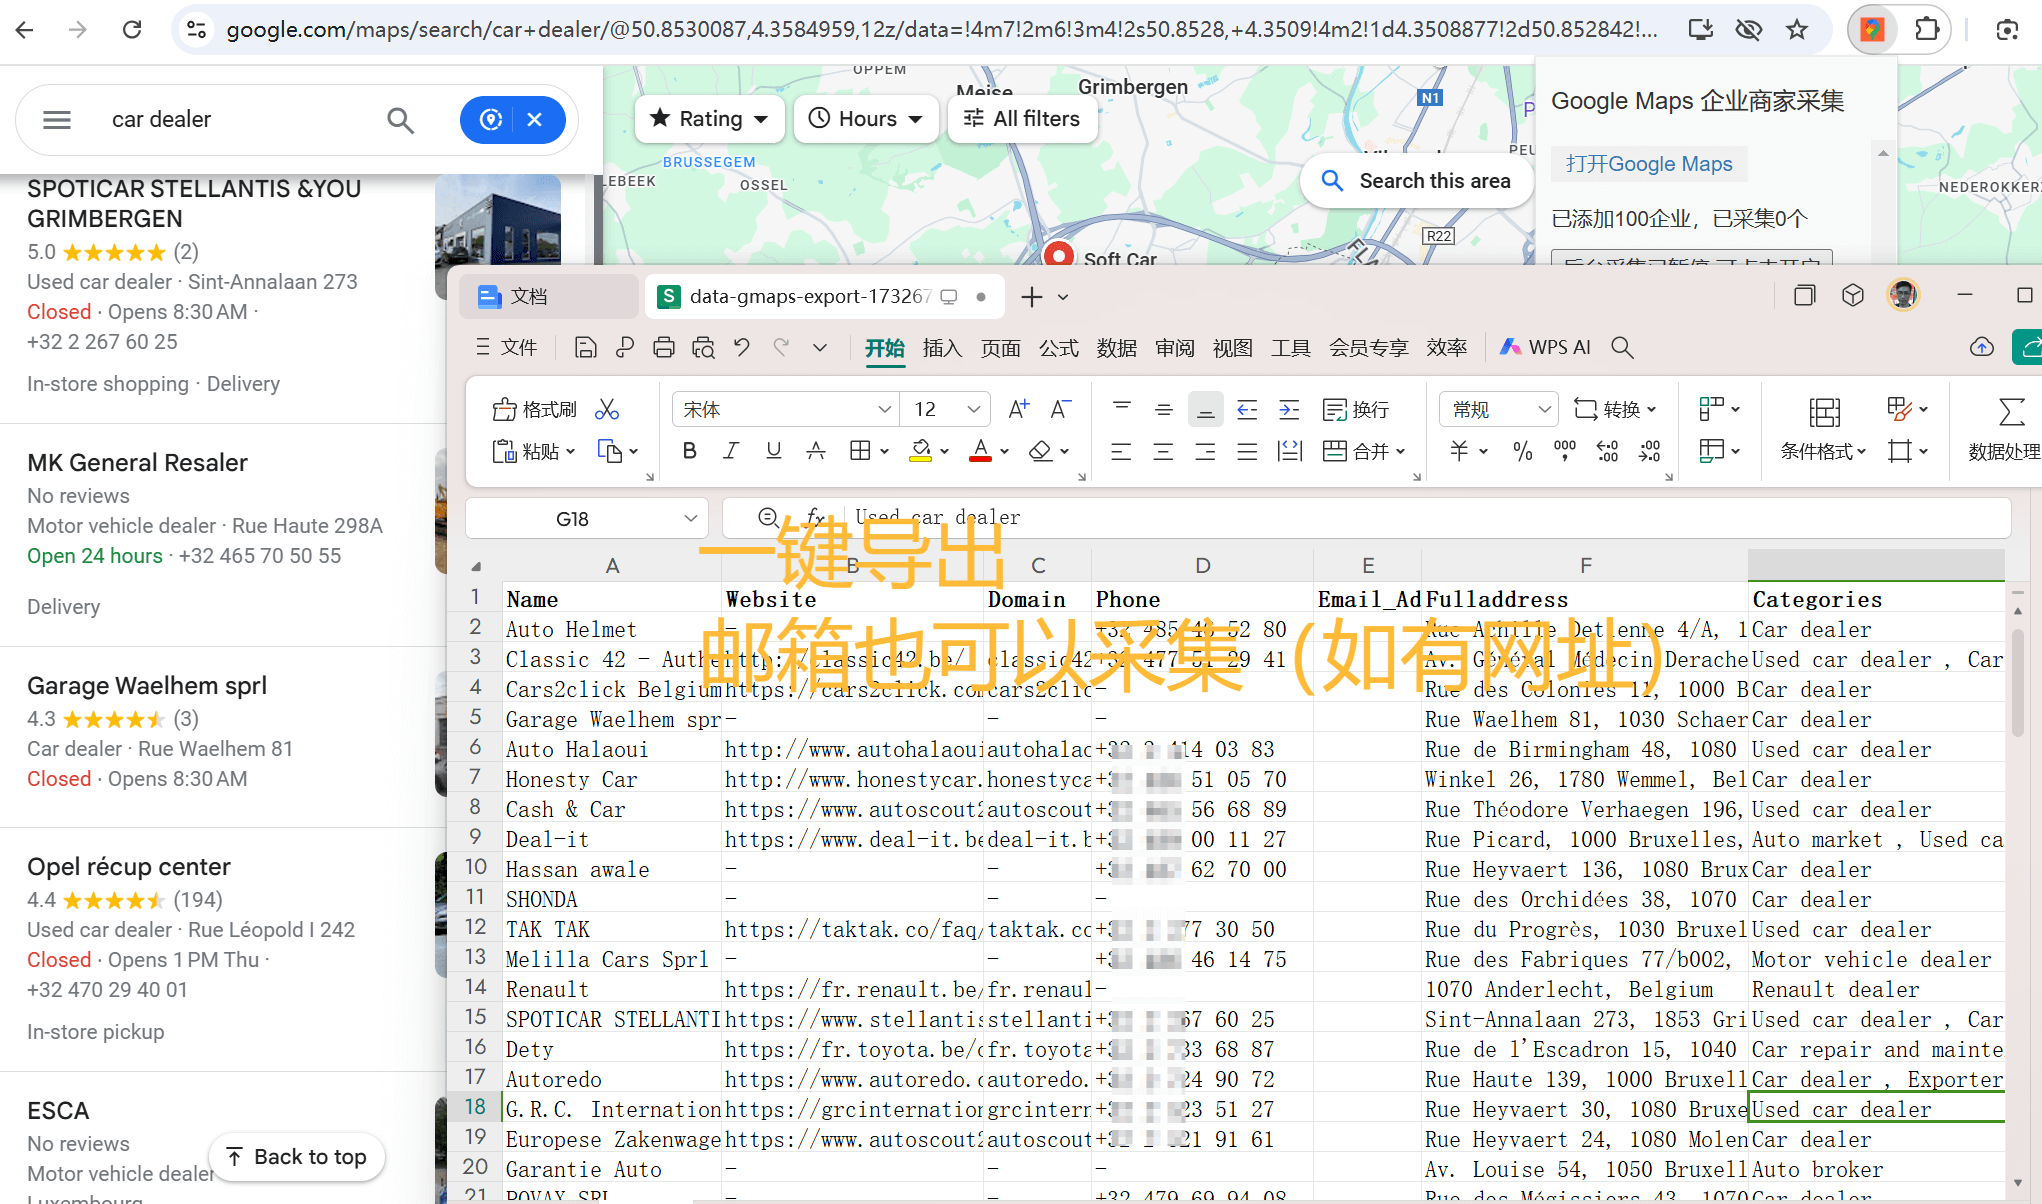Expand the Paste (粘贴) dropdown arrow

(x=571, y=452)
